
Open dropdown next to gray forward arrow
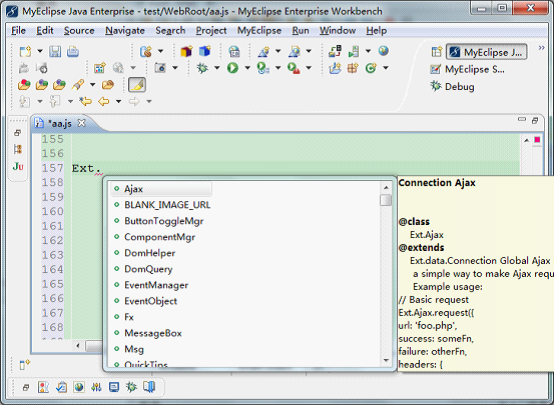click(149, 101)
